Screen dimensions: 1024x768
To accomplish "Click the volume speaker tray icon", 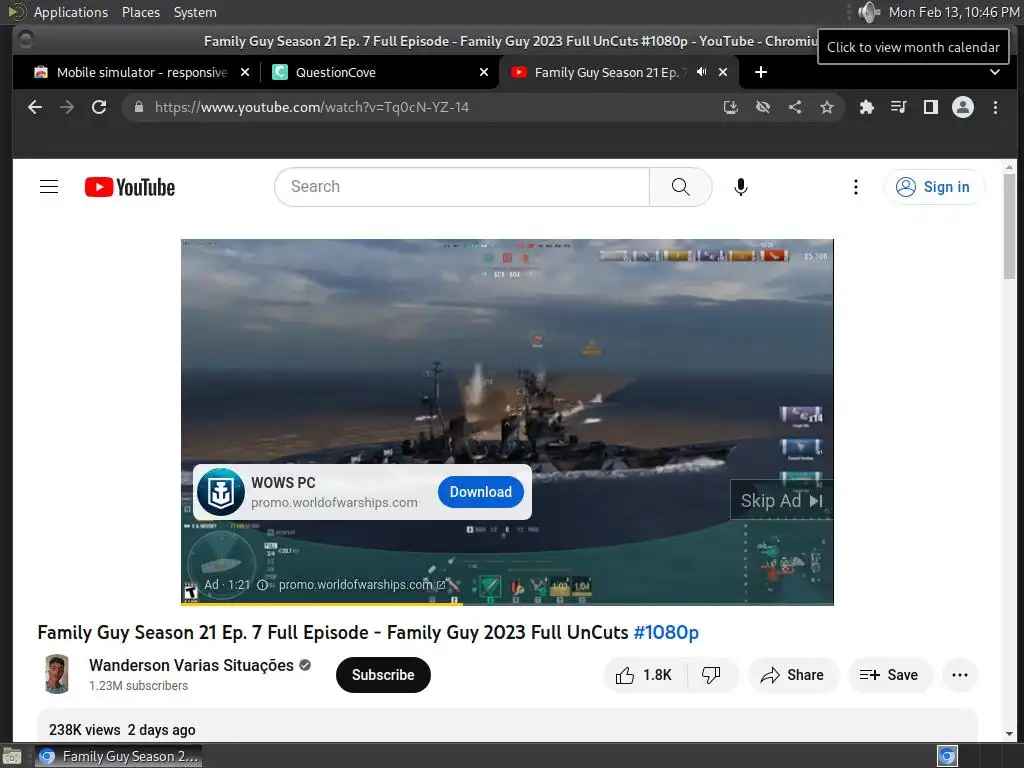I will (869, 12).
